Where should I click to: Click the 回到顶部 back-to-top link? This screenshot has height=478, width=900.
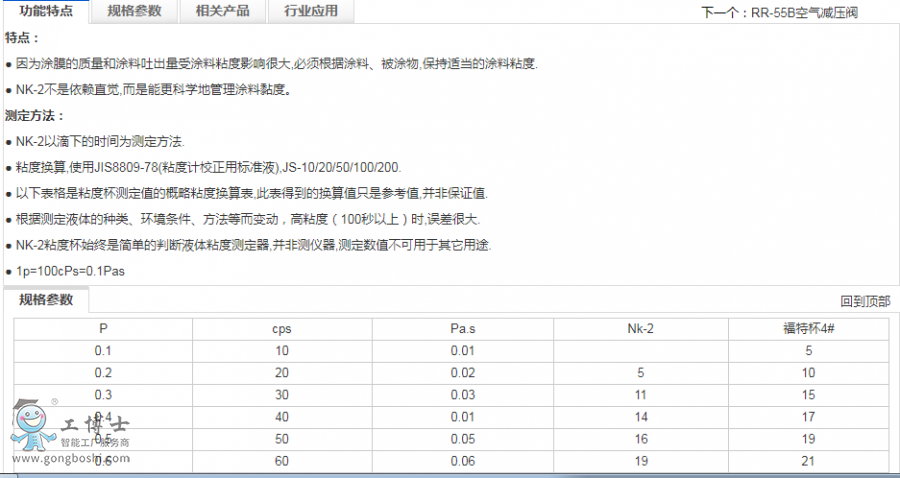(864, 301)
